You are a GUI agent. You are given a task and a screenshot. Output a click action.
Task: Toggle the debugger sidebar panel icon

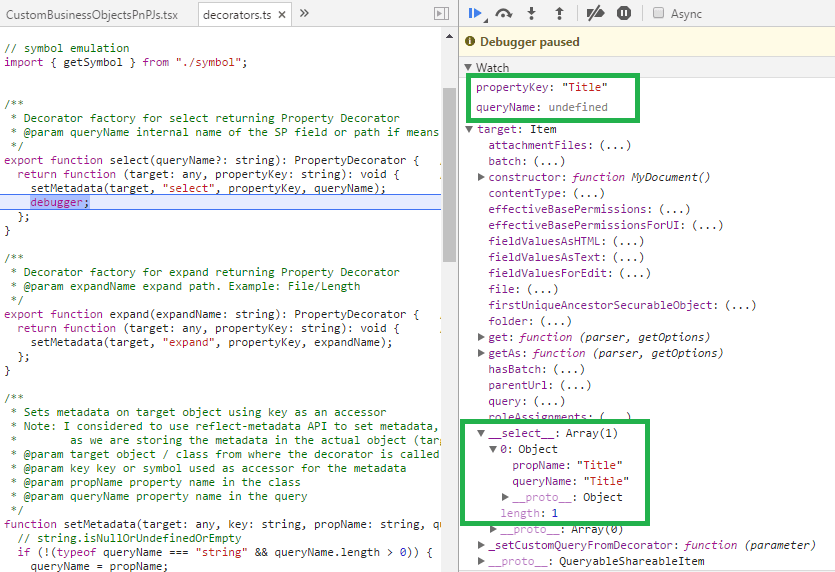[x=441, y=13]
